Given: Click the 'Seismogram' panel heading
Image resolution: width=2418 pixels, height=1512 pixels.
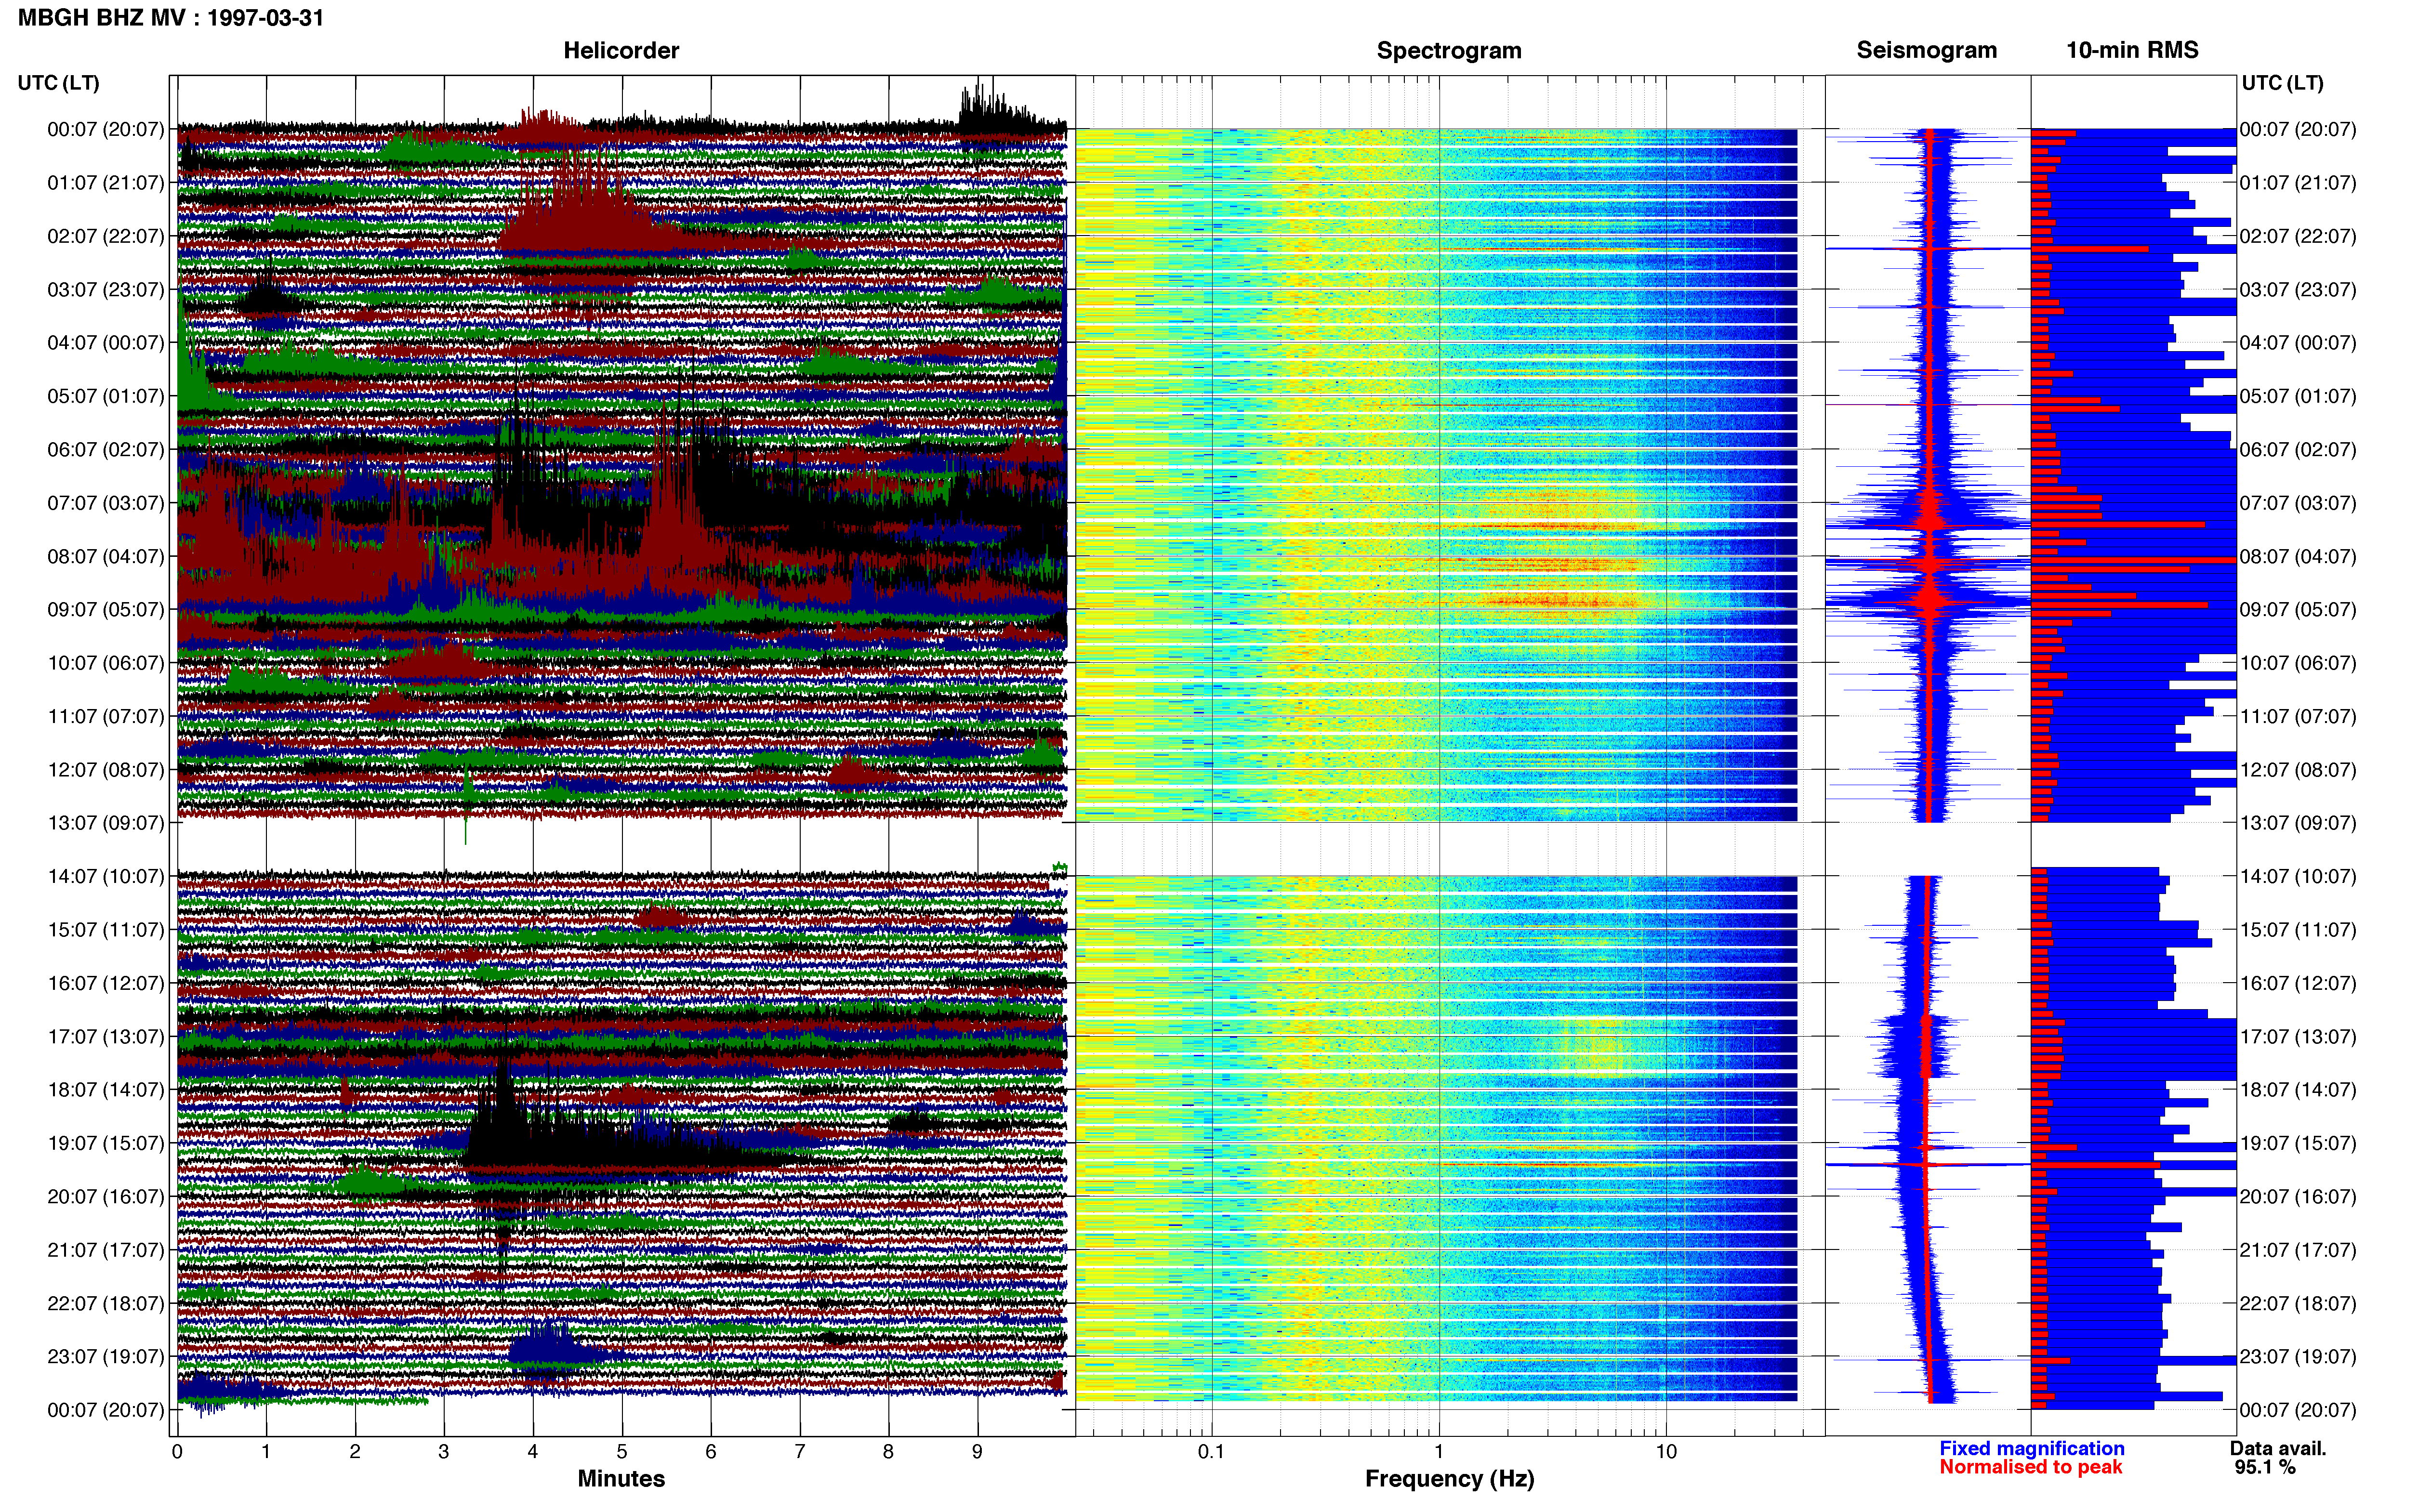Looking at the screenshot, I should (1926, 50).
